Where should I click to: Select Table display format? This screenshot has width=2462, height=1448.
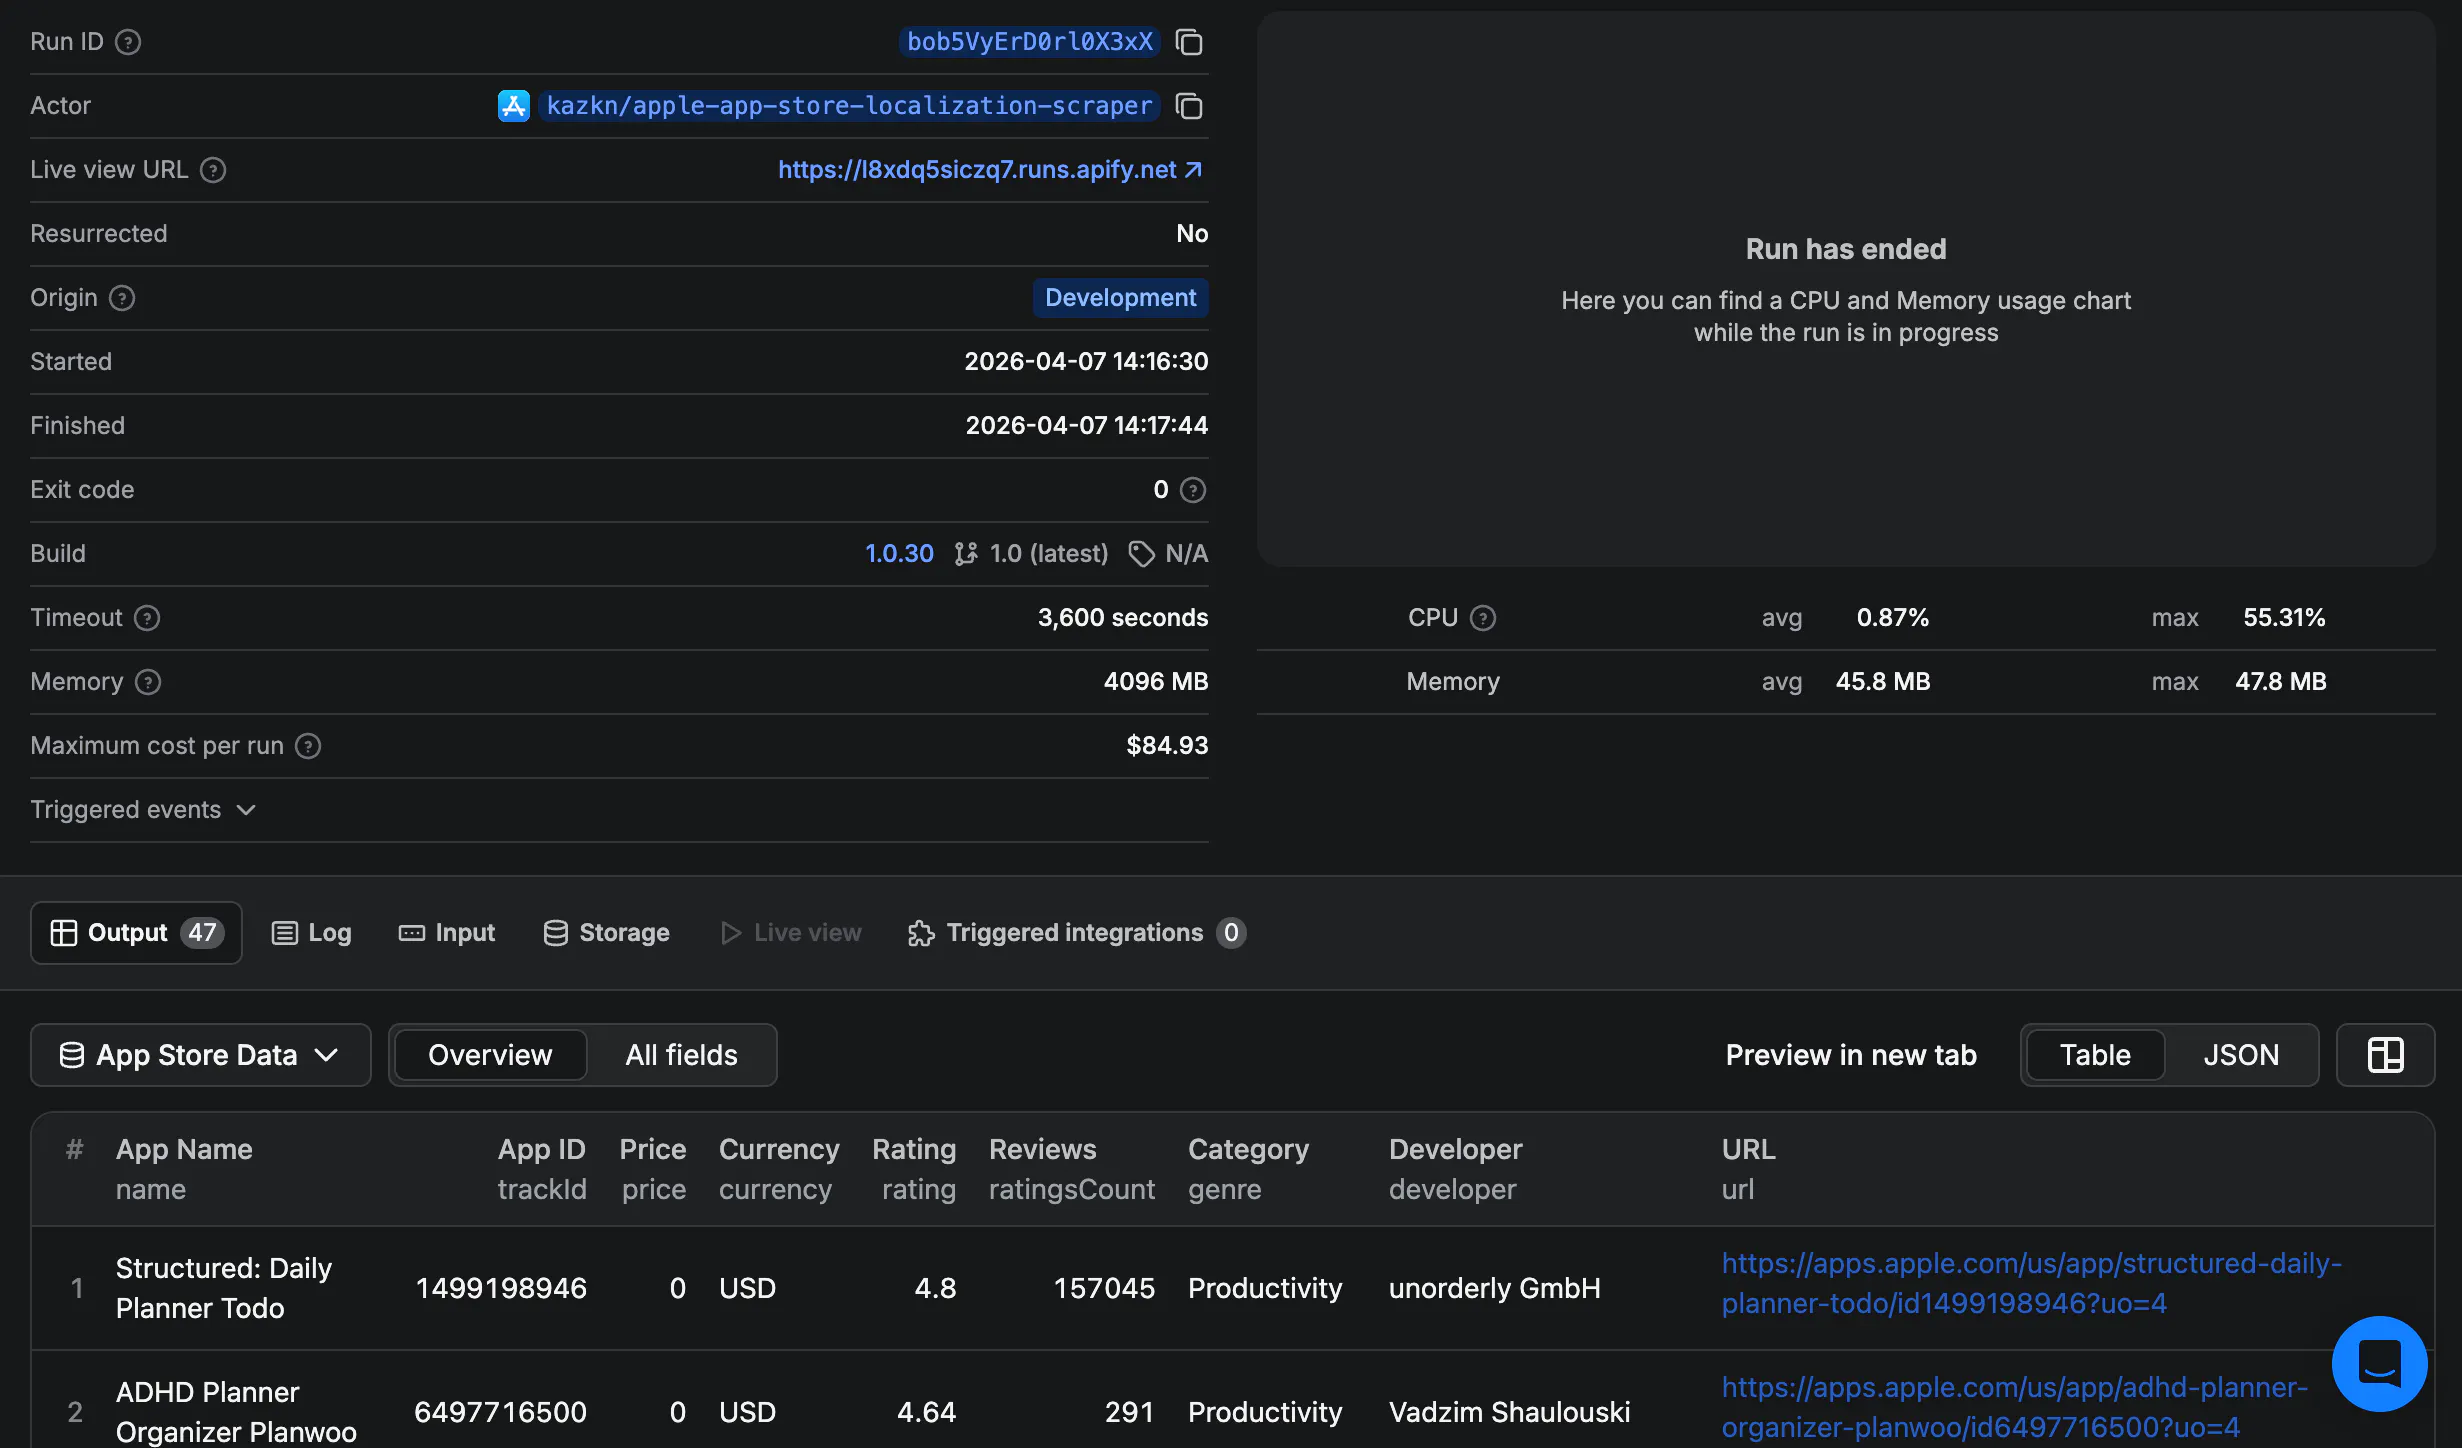2095,1055
